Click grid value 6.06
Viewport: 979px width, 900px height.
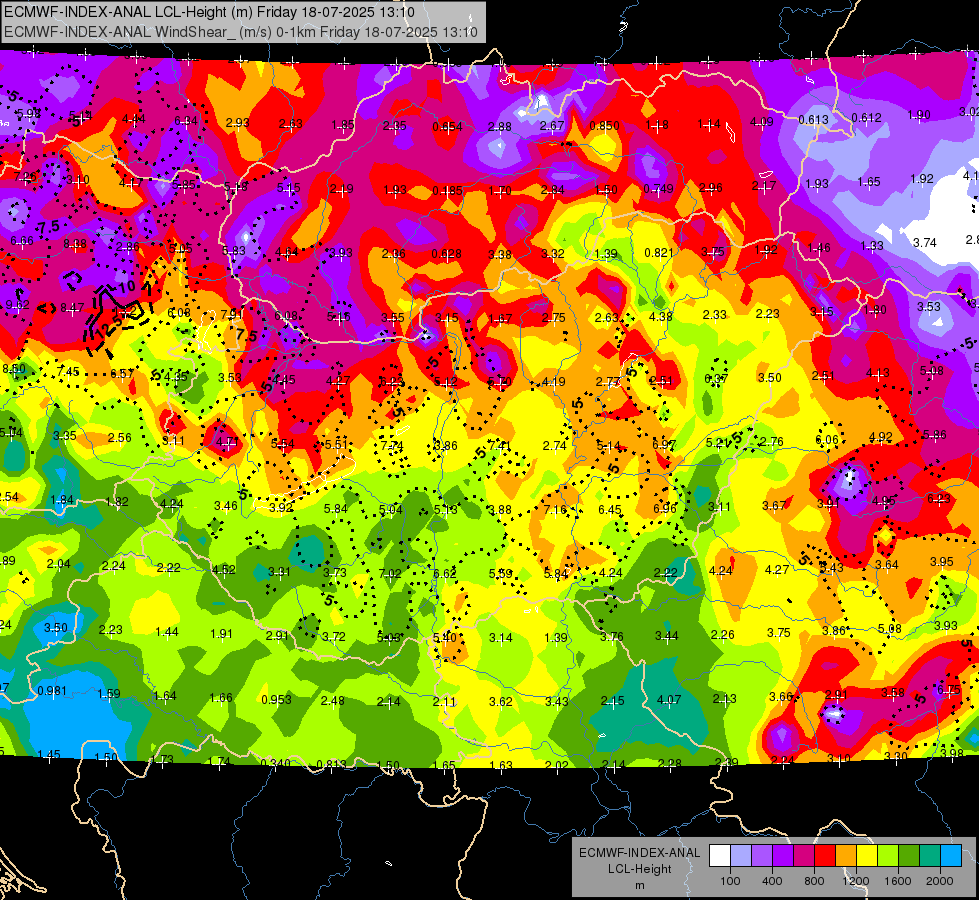point(827,440)
